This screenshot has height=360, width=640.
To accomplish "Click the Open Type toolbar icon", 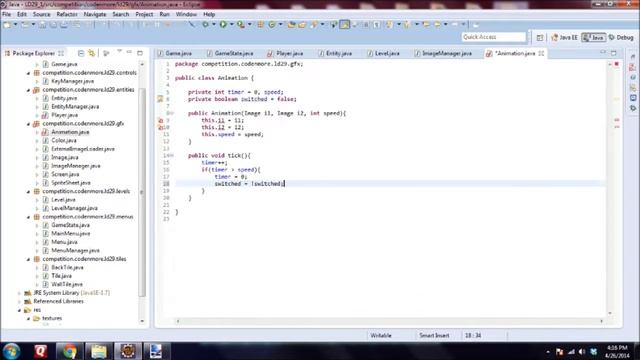I will point(291,24).
